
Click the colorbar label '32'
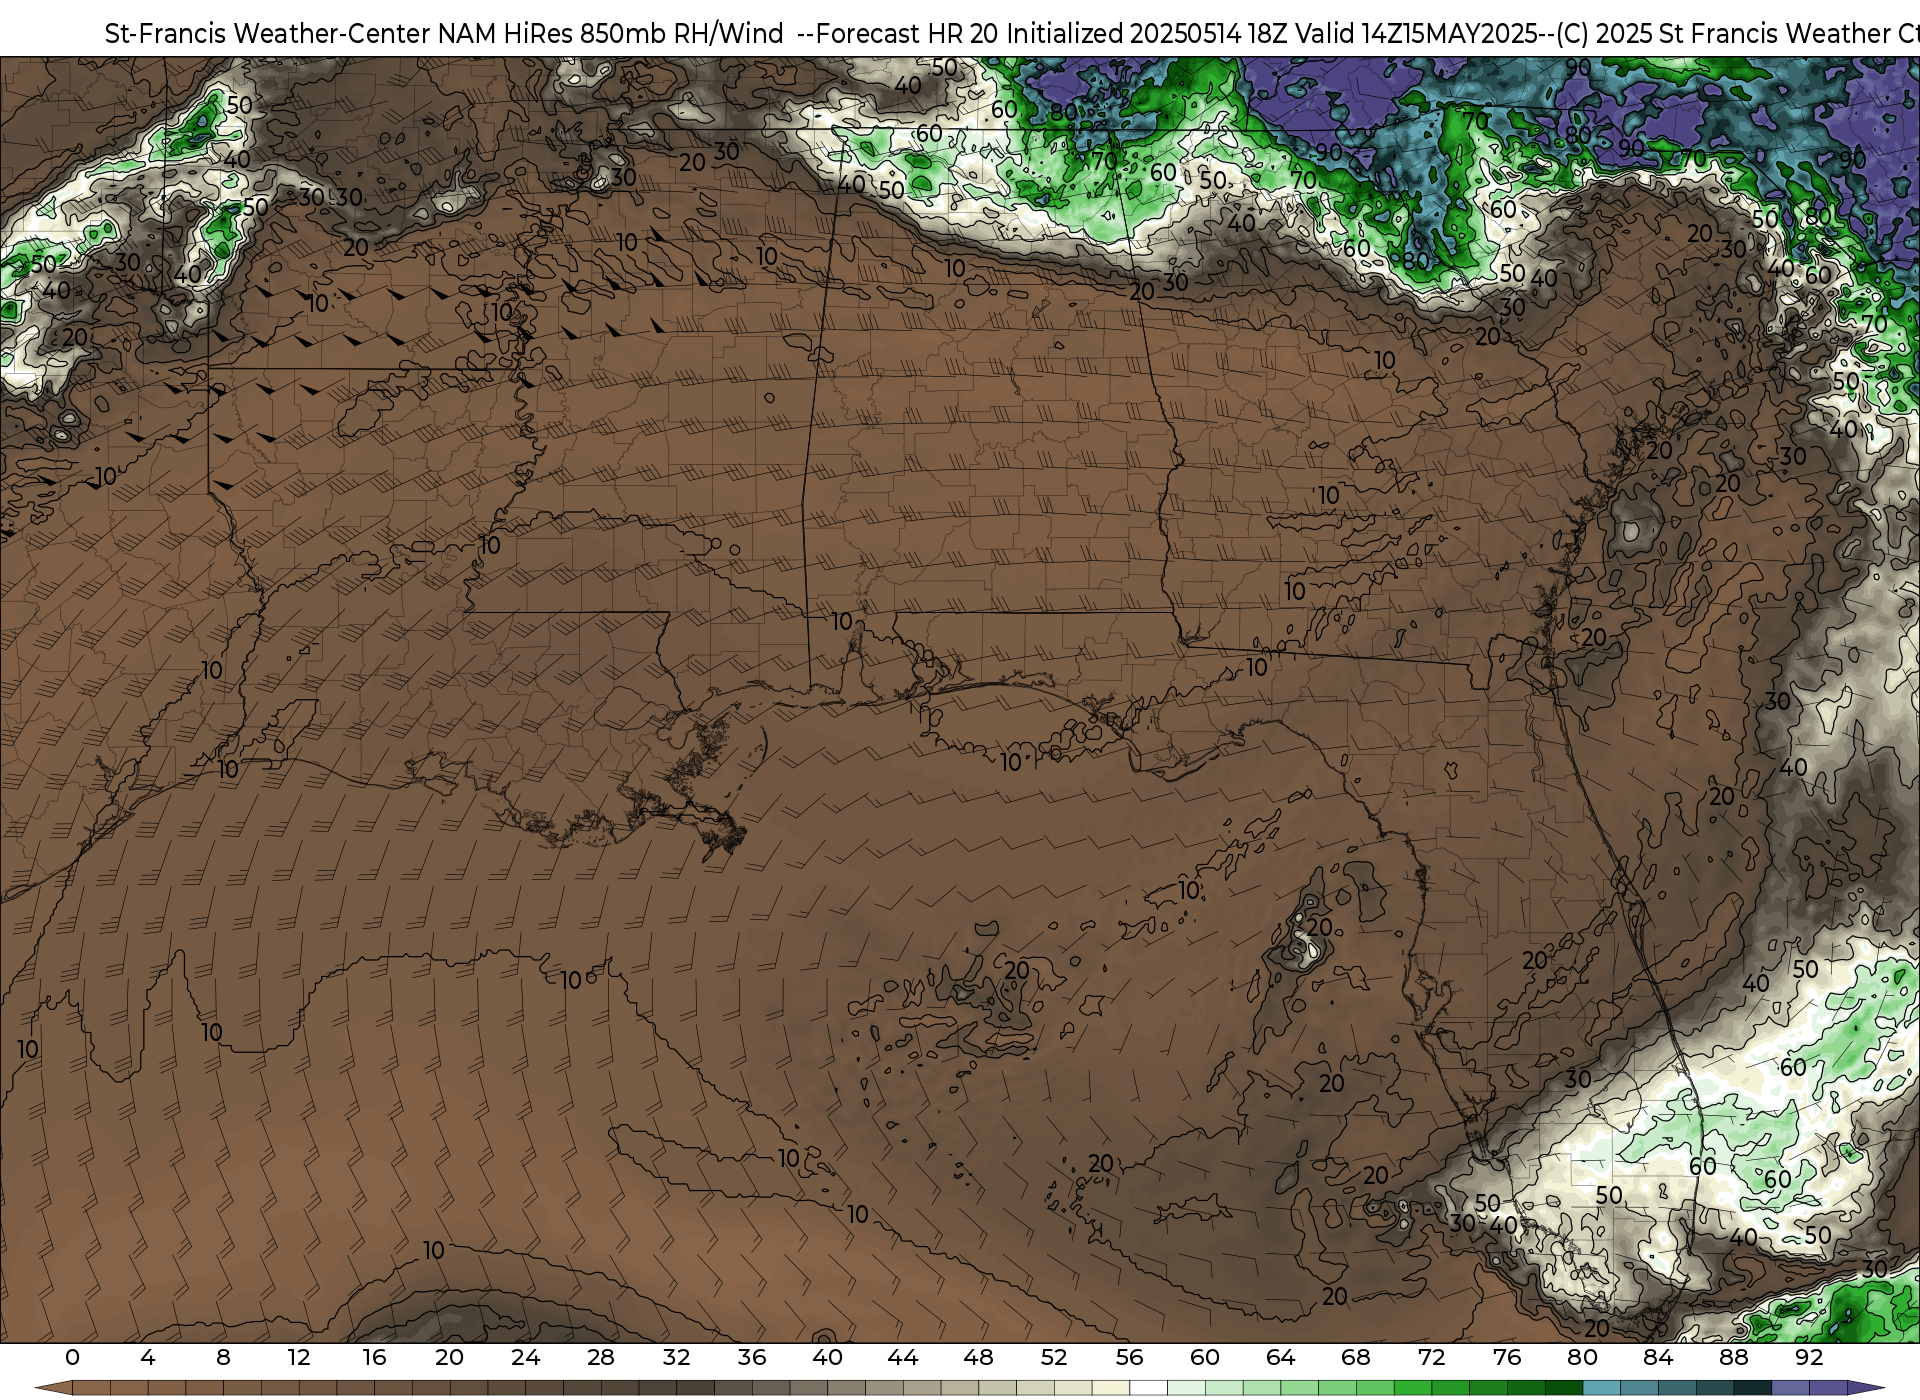point(676,1357)
